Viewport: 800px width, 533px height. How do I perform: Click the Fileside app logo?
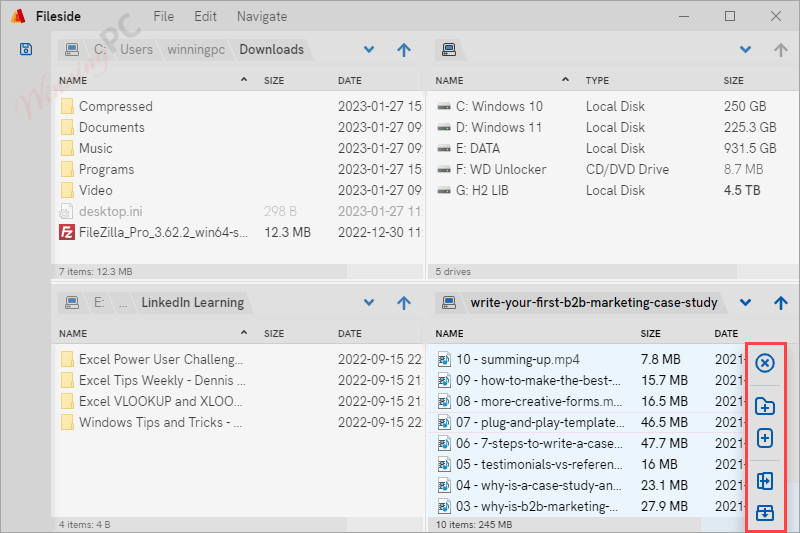coord(18,16)
